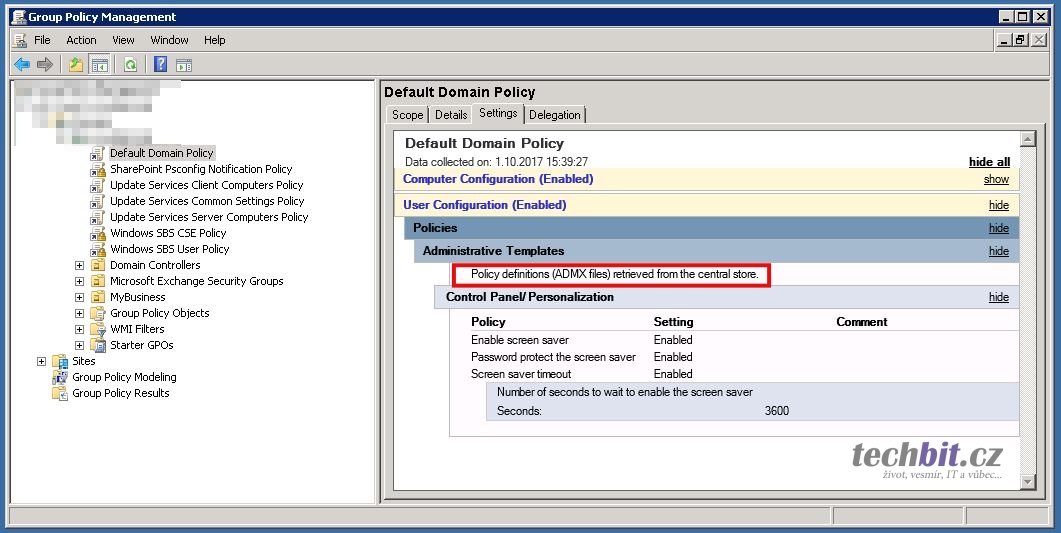The image size is (1061, 533).
Task: Click the blue Back arrow toolbar icon
Action: click(x=21, y=65)
